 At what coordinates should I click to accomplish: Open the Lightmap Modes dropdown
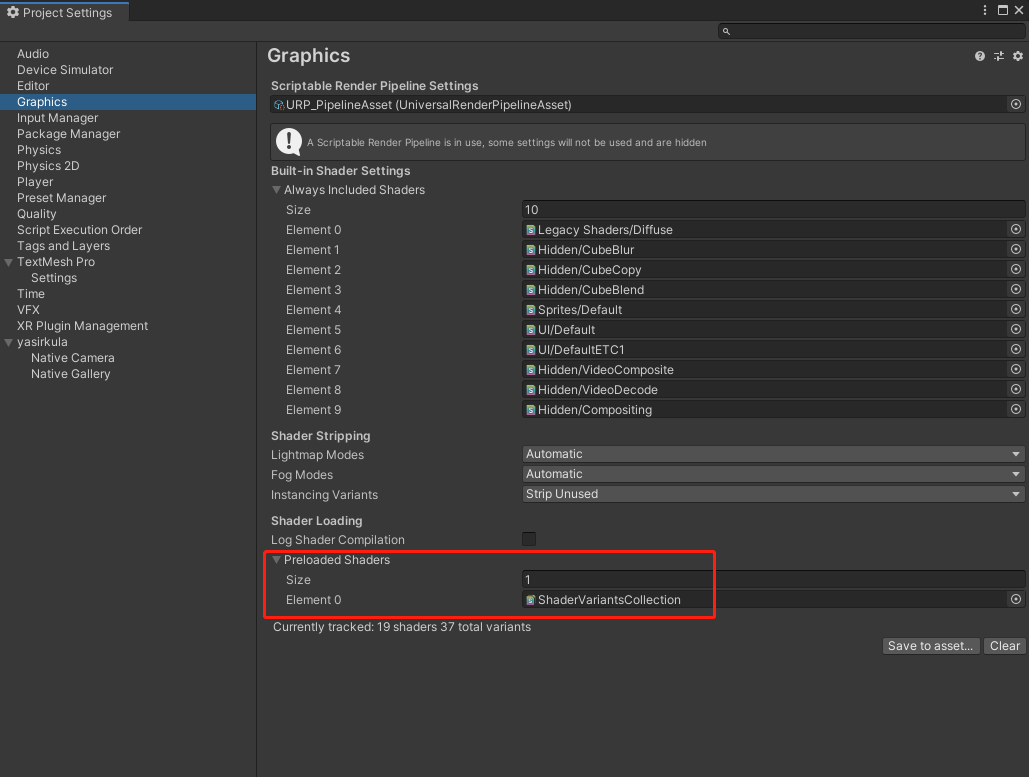[773, 454]
